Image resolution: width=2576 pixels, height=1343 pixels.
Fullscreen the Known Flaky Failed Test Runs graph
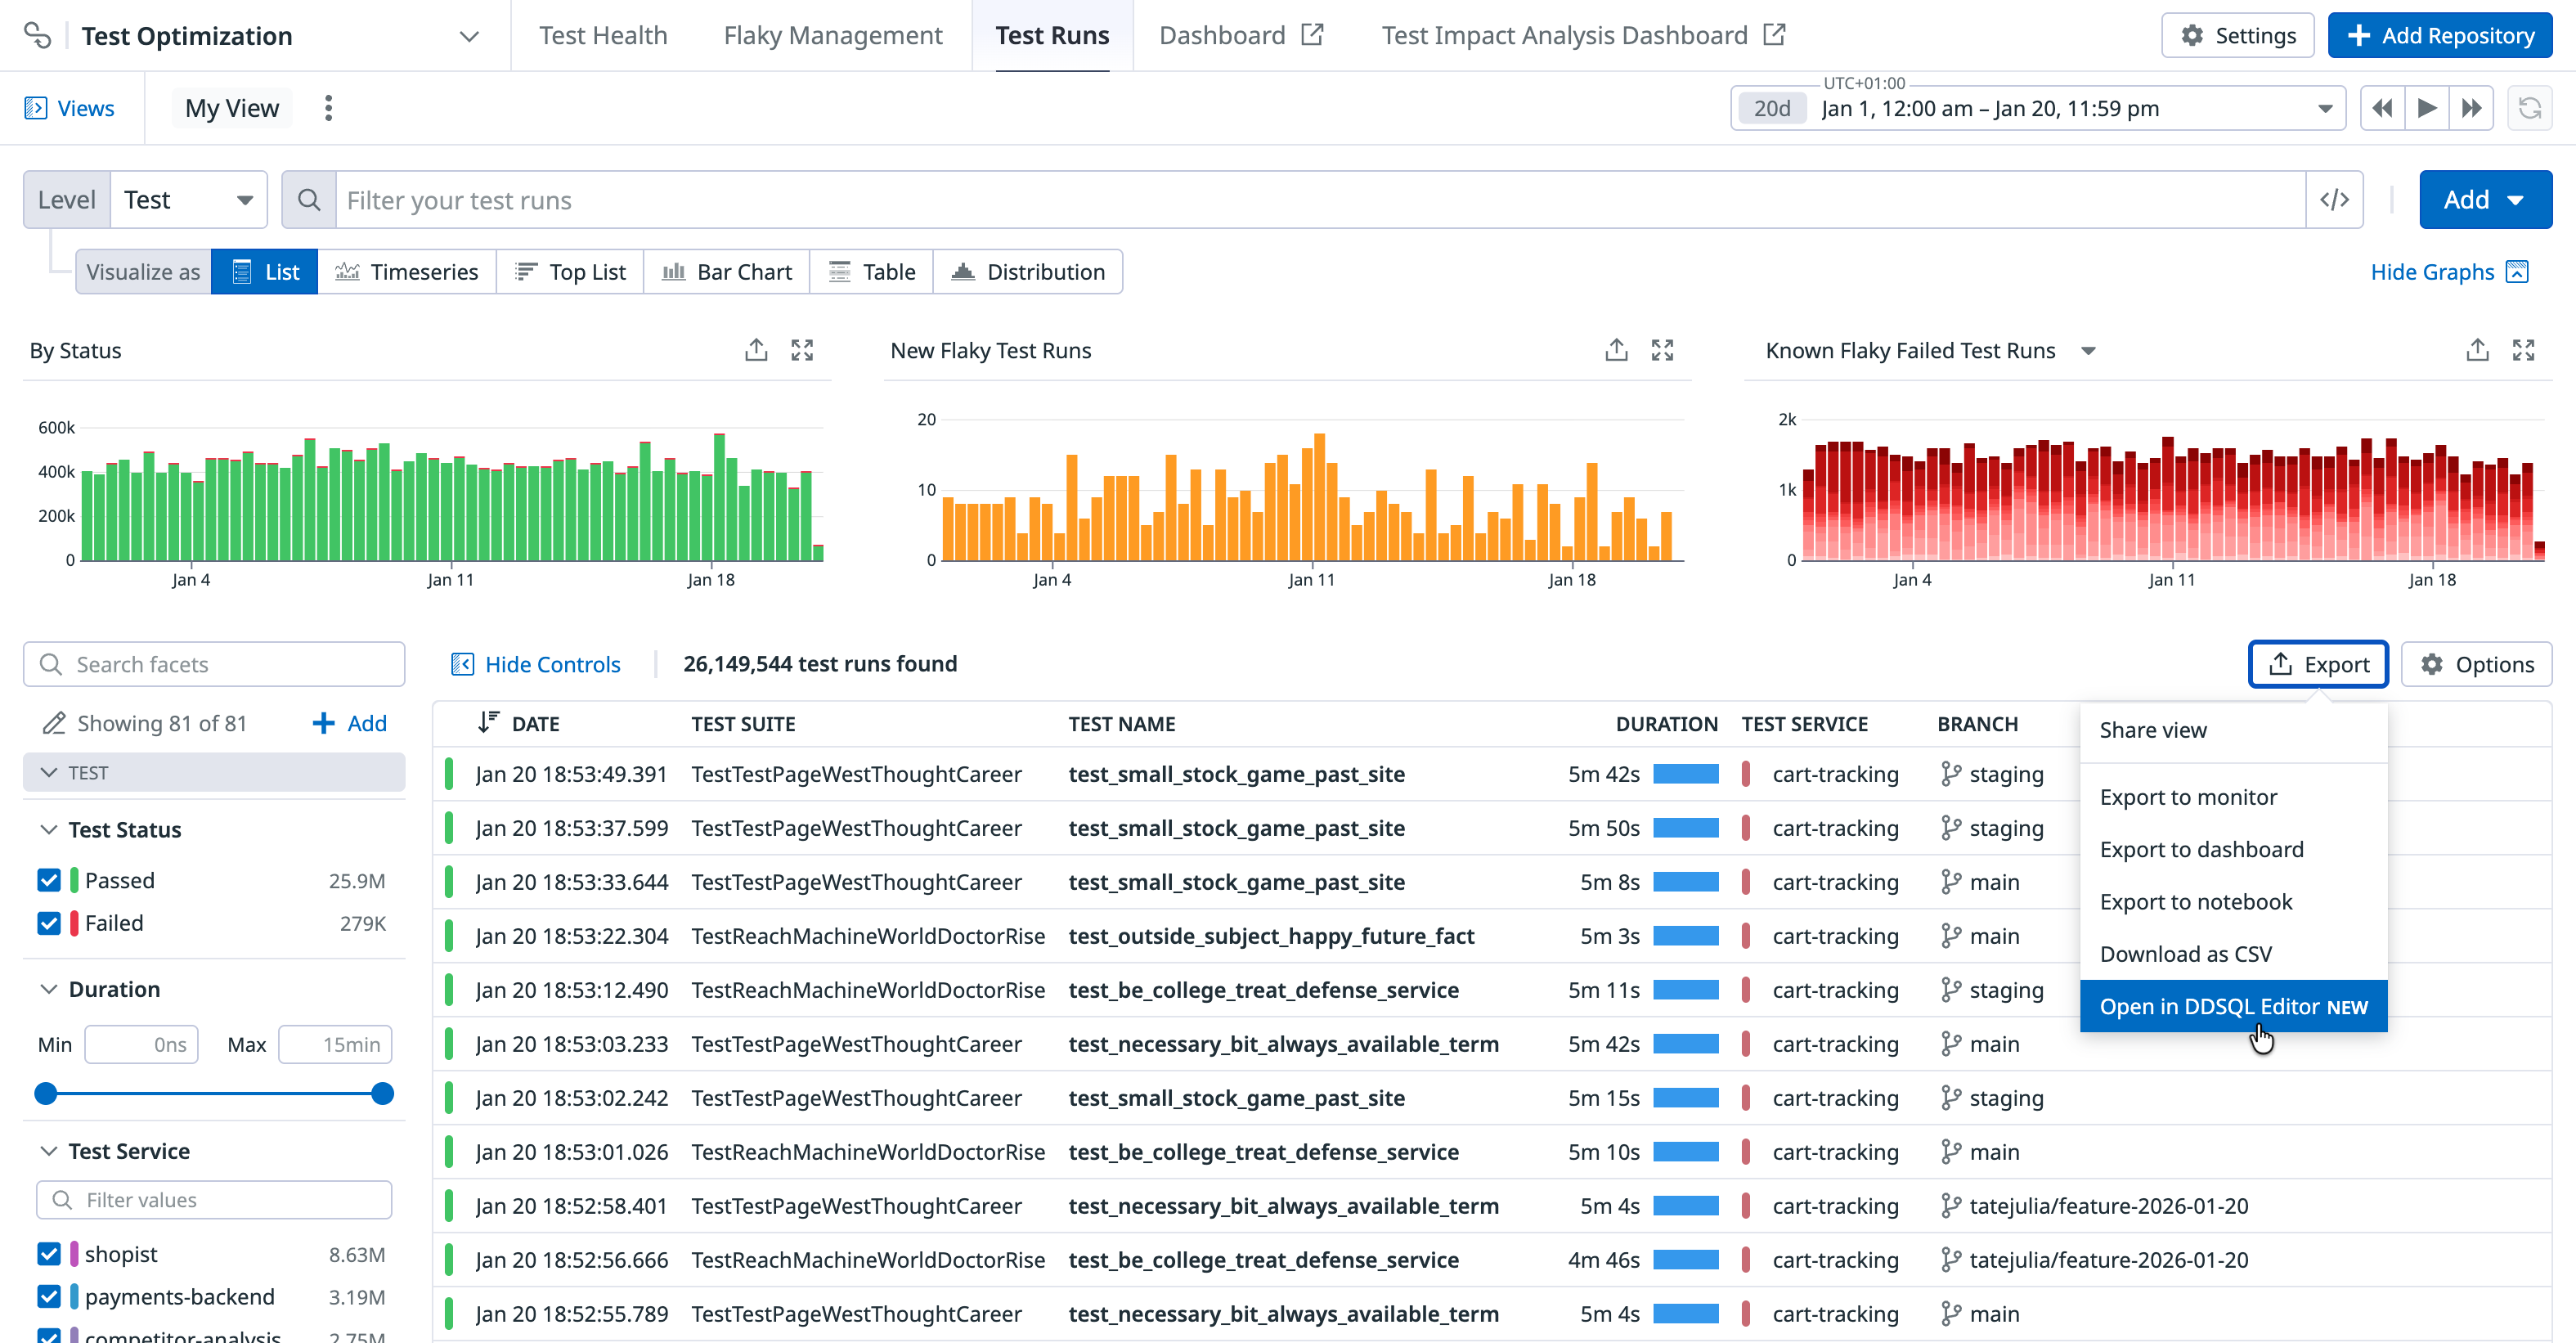[x=2523, y=350]
